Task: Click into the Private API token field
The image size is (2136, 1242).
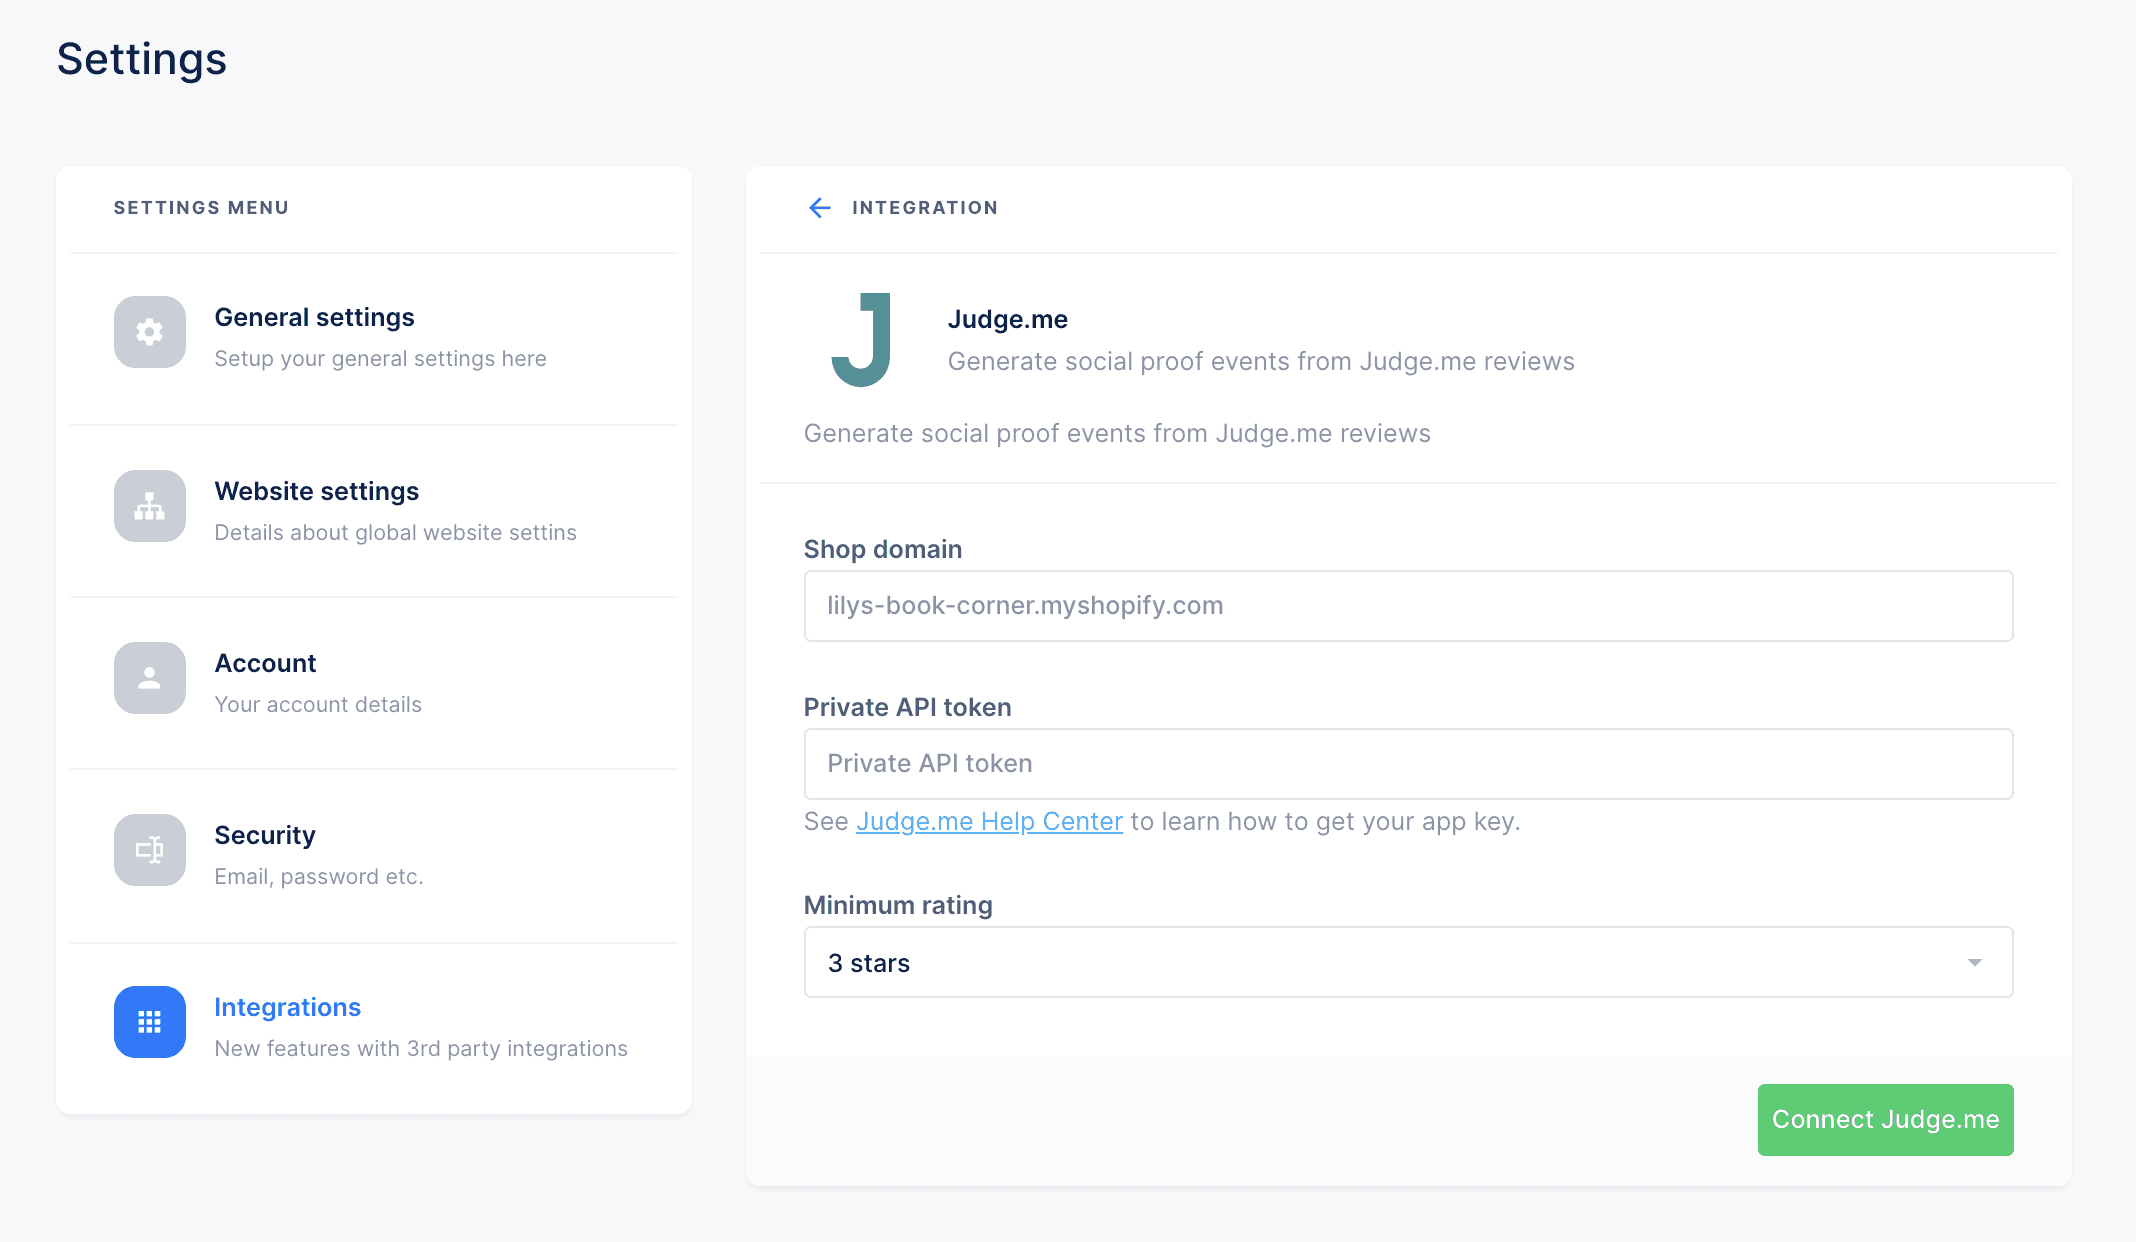Action: [x=1408, y=764]
